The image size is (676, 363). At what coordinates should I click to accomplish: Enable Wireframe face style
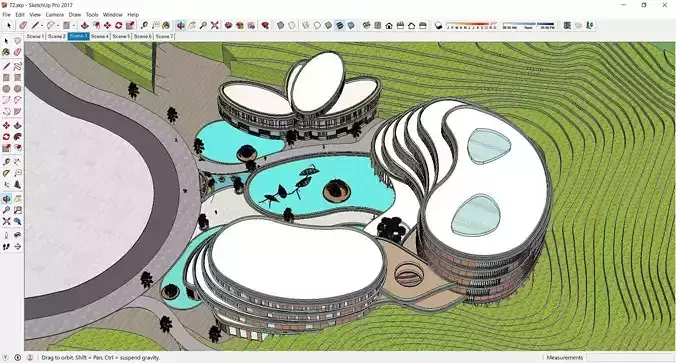click(306, 25)
